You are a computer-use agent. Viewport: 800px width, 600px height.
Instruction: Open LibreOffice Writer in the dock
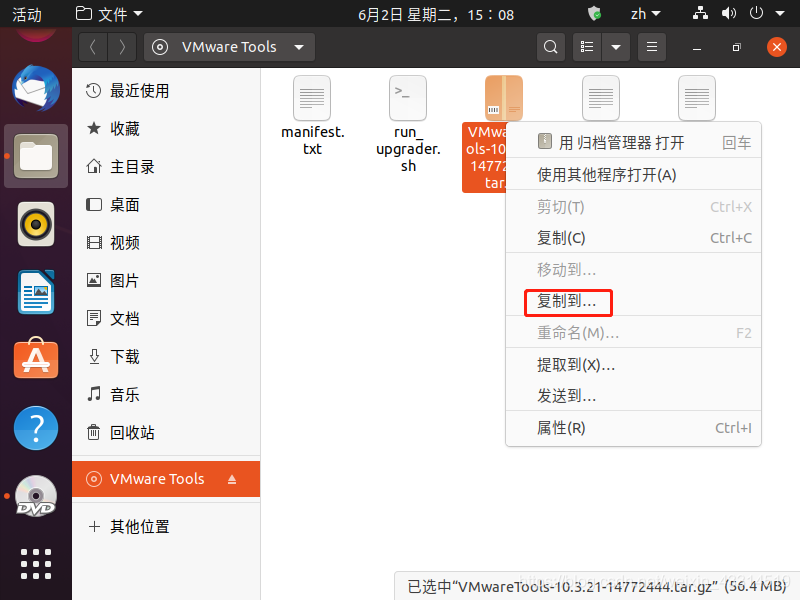(36, 292)
